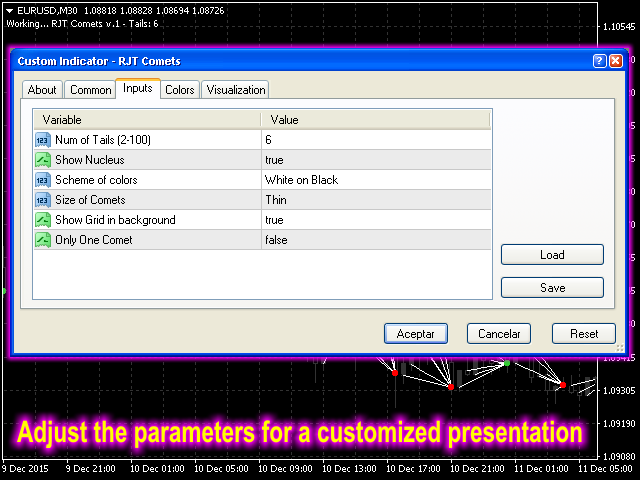Click the green comet nucleus dot on chart

[507, 363]
